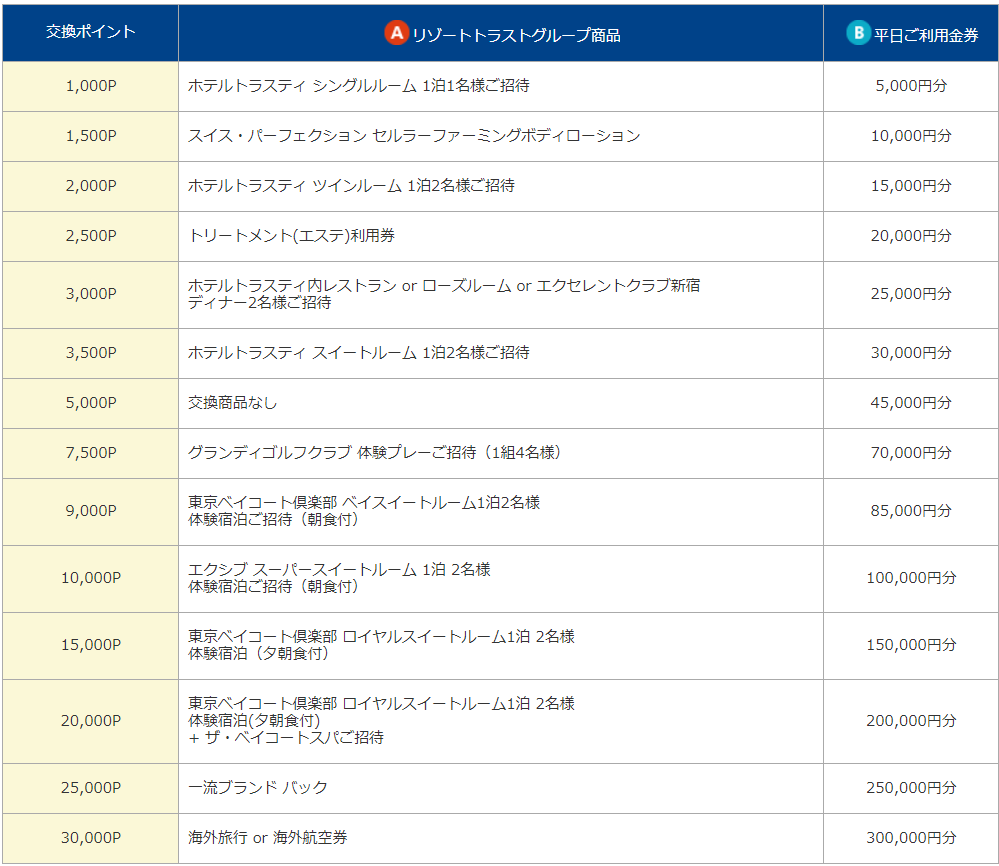
Task: Click the 200,000円分 voucher value
Action: [x=911, y=720]
